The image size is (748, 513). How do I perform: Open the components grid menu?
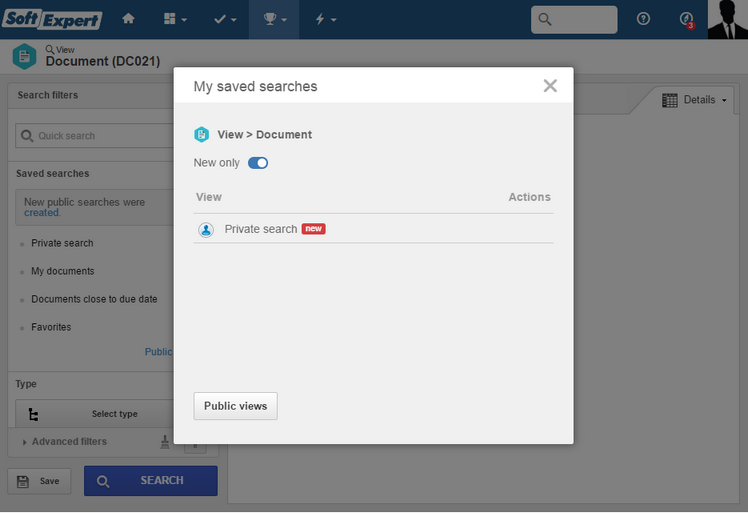[x=175, y=19]
